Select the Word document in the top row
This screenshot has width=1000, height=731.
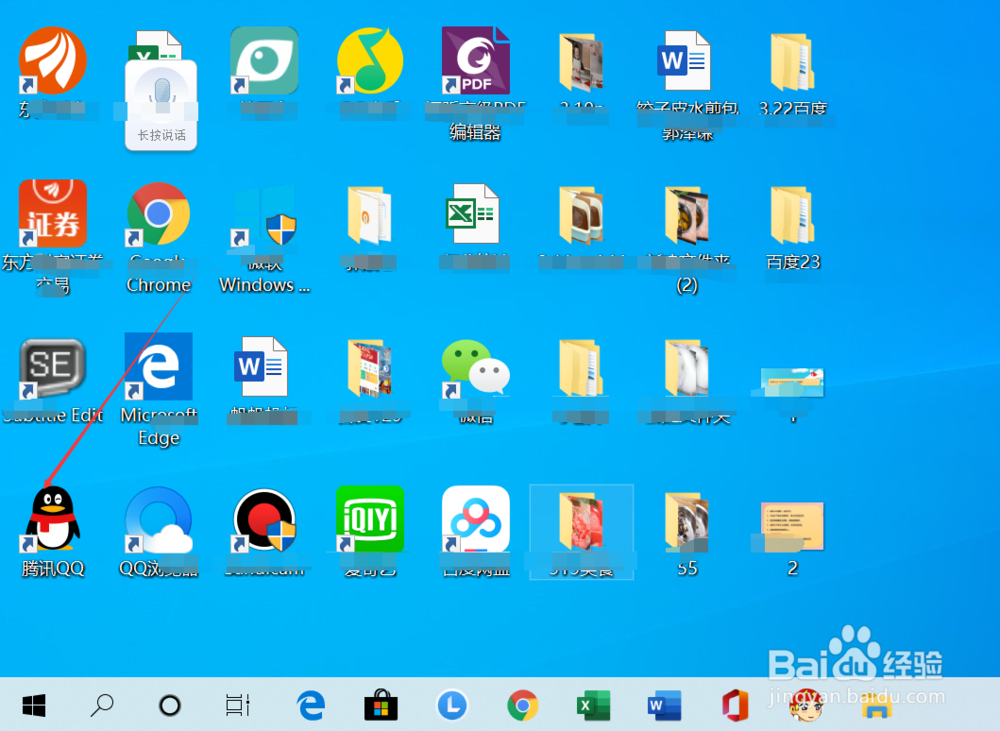[x=684, y=61]
